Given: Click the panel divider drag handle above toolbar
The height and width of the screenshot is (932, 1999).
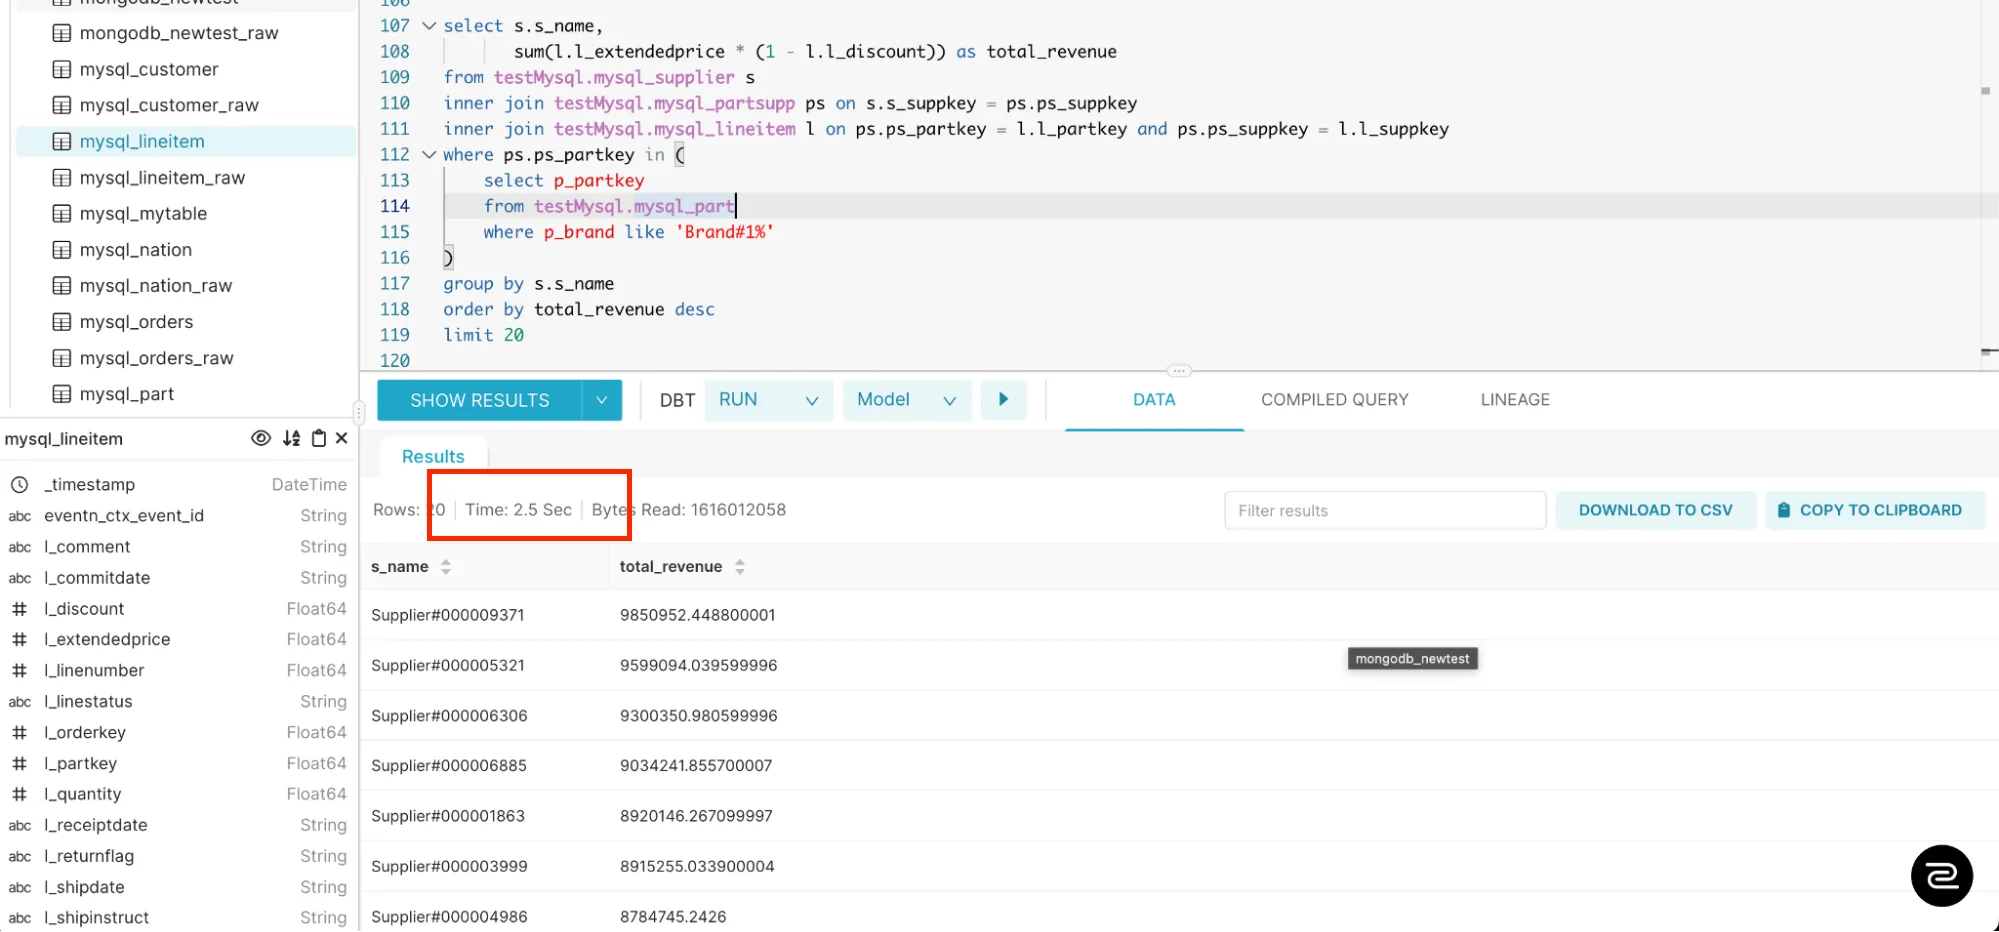Looking at the screenshot, I should 1179,371.
